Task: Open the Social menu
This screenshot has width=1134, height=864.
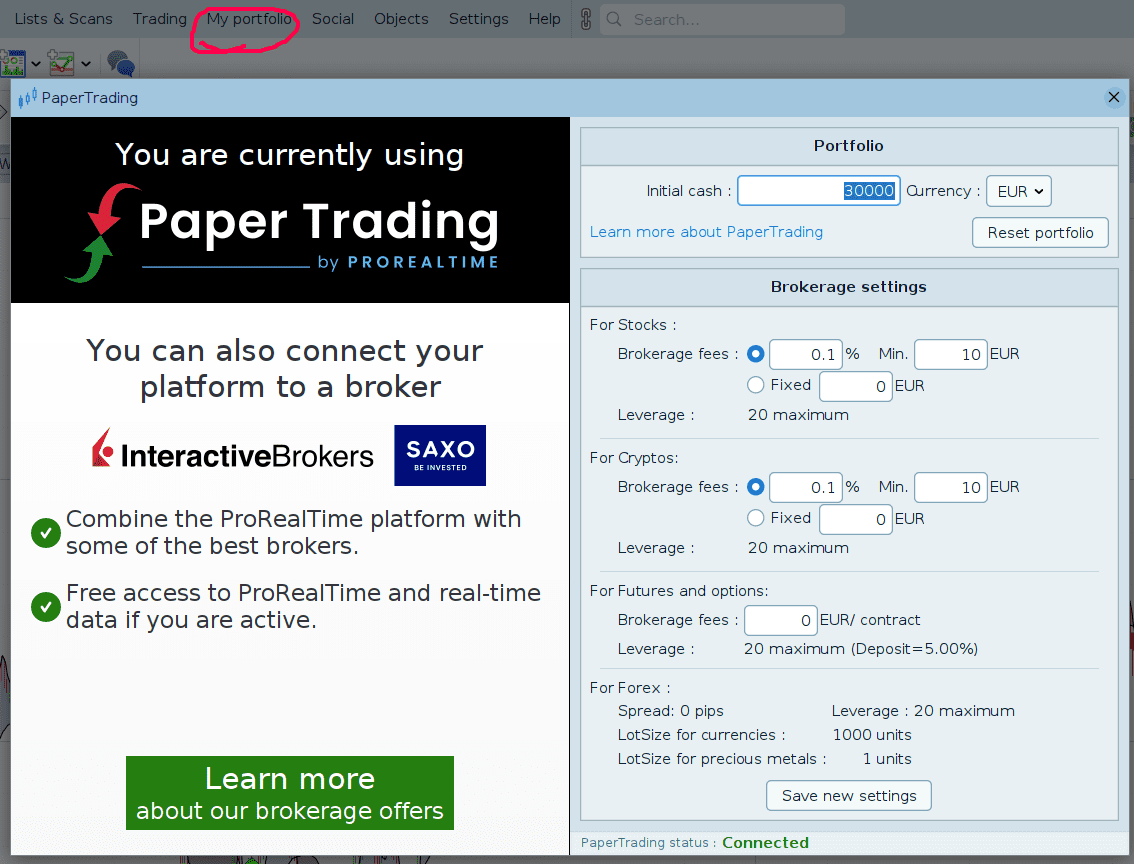Action: pos(333,19)
